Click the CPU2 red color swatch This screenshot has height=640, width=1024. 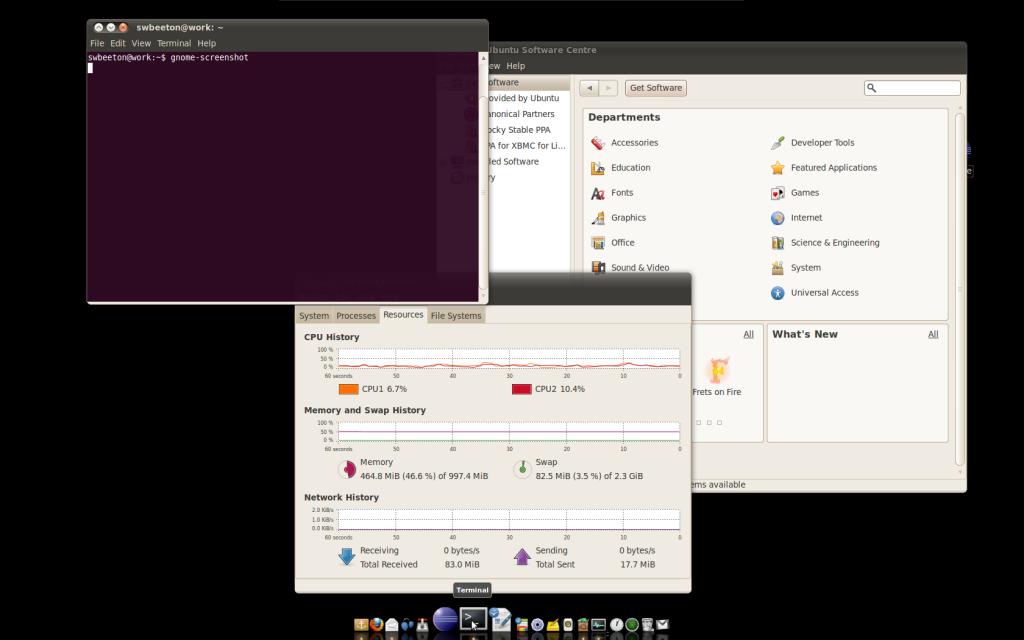coord(522,389)
